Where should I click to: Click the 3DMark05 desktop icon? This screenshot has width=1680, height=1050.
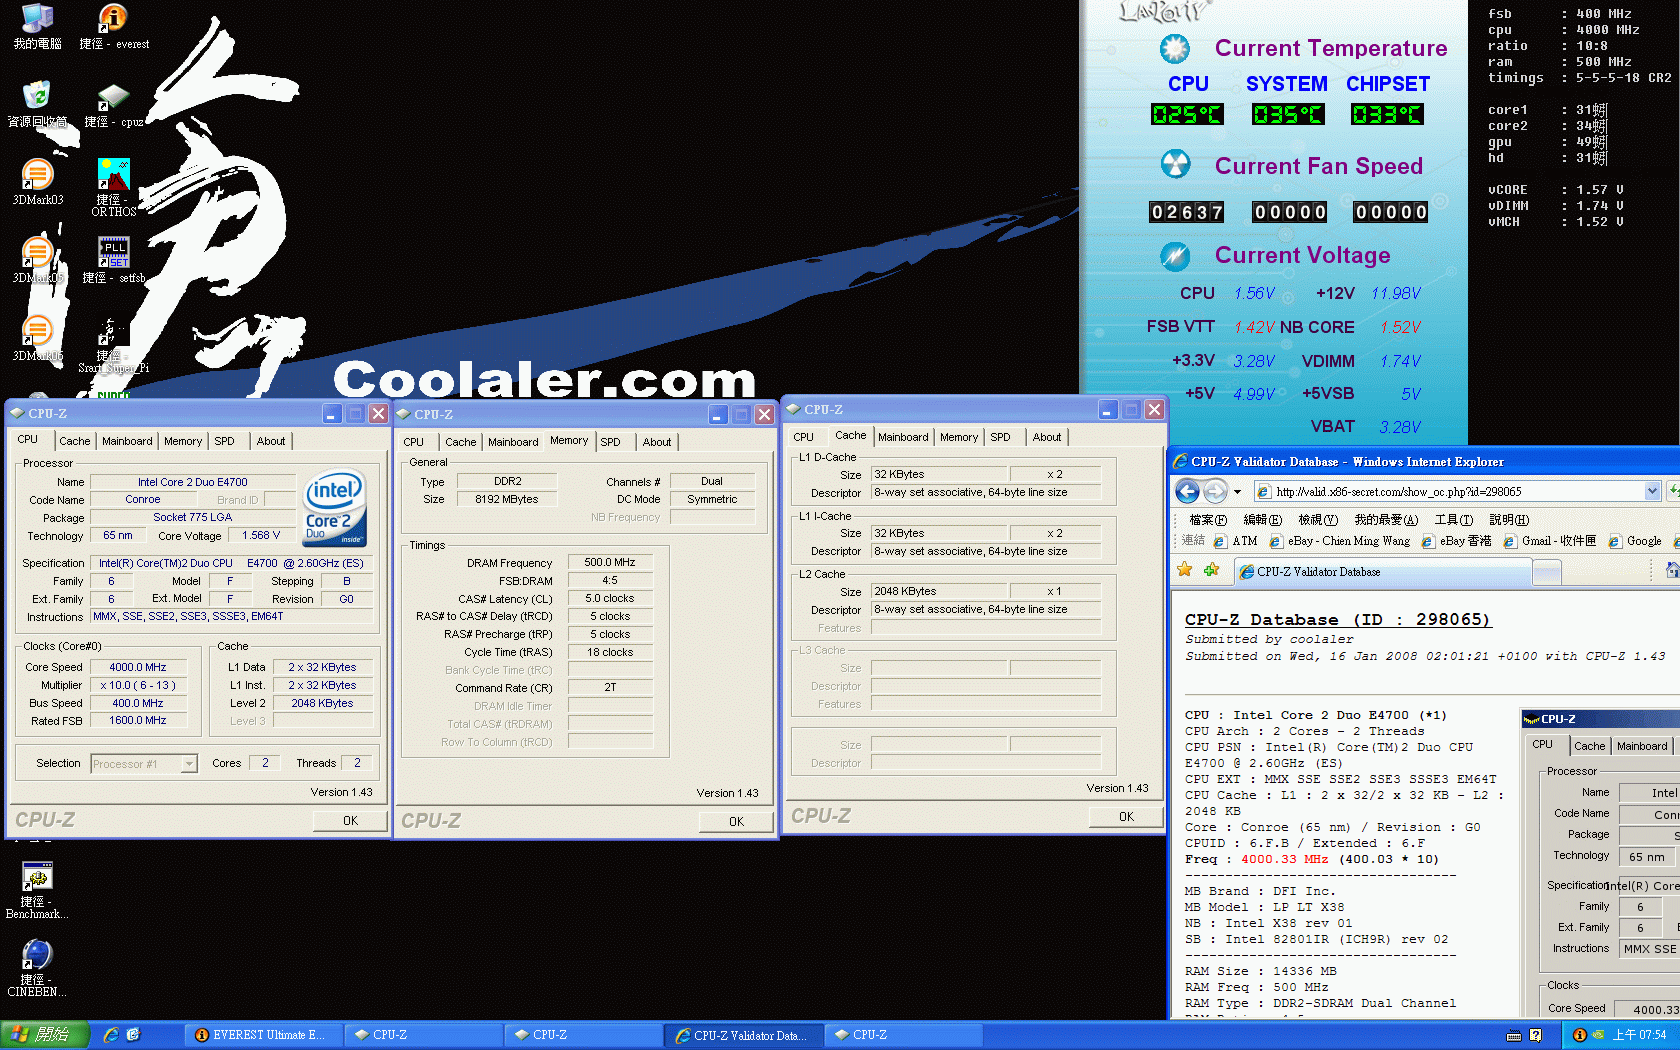(x=37, y=261)
